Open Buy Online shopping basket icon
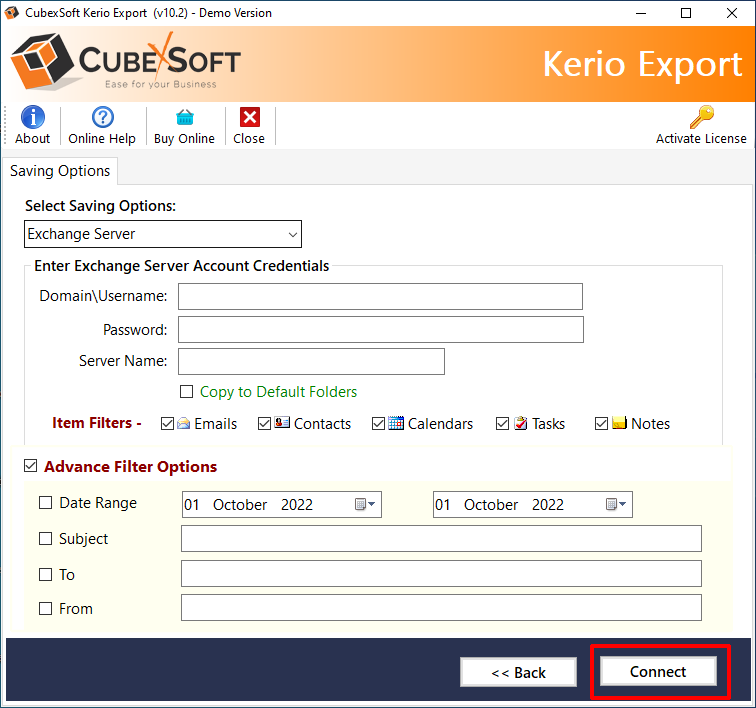756x708 pixels. (184, 117)
